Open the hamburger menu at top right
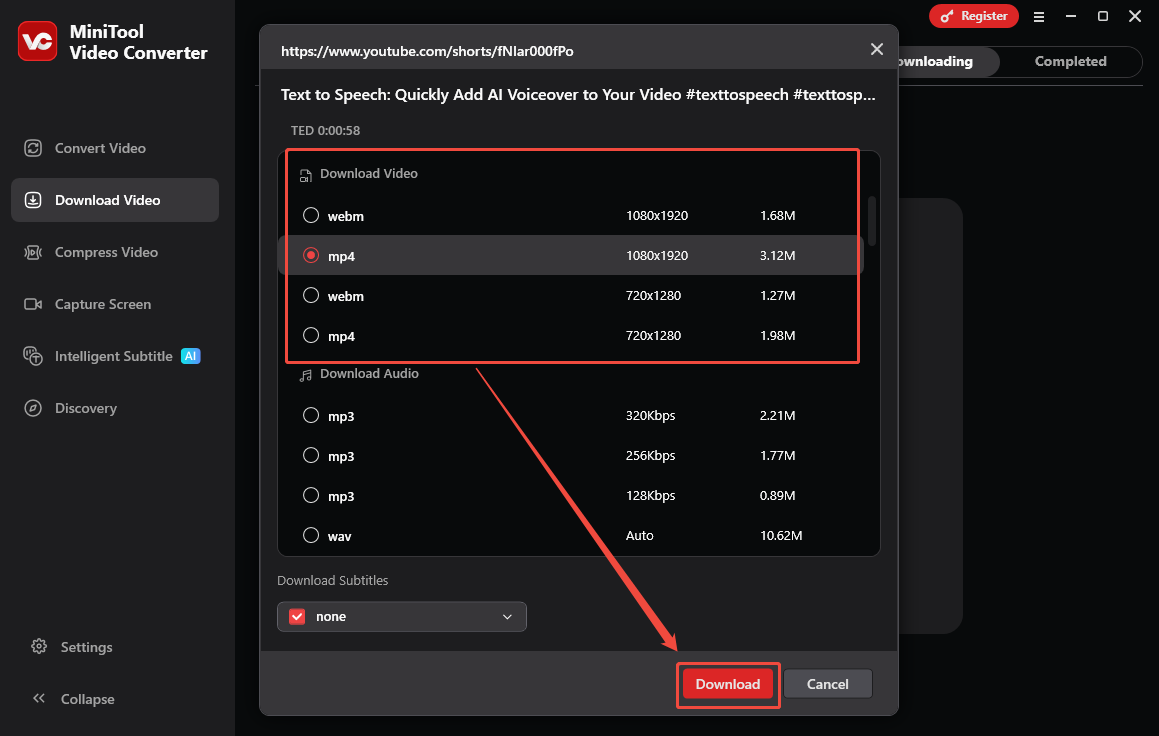 [x=1039, y=16]
